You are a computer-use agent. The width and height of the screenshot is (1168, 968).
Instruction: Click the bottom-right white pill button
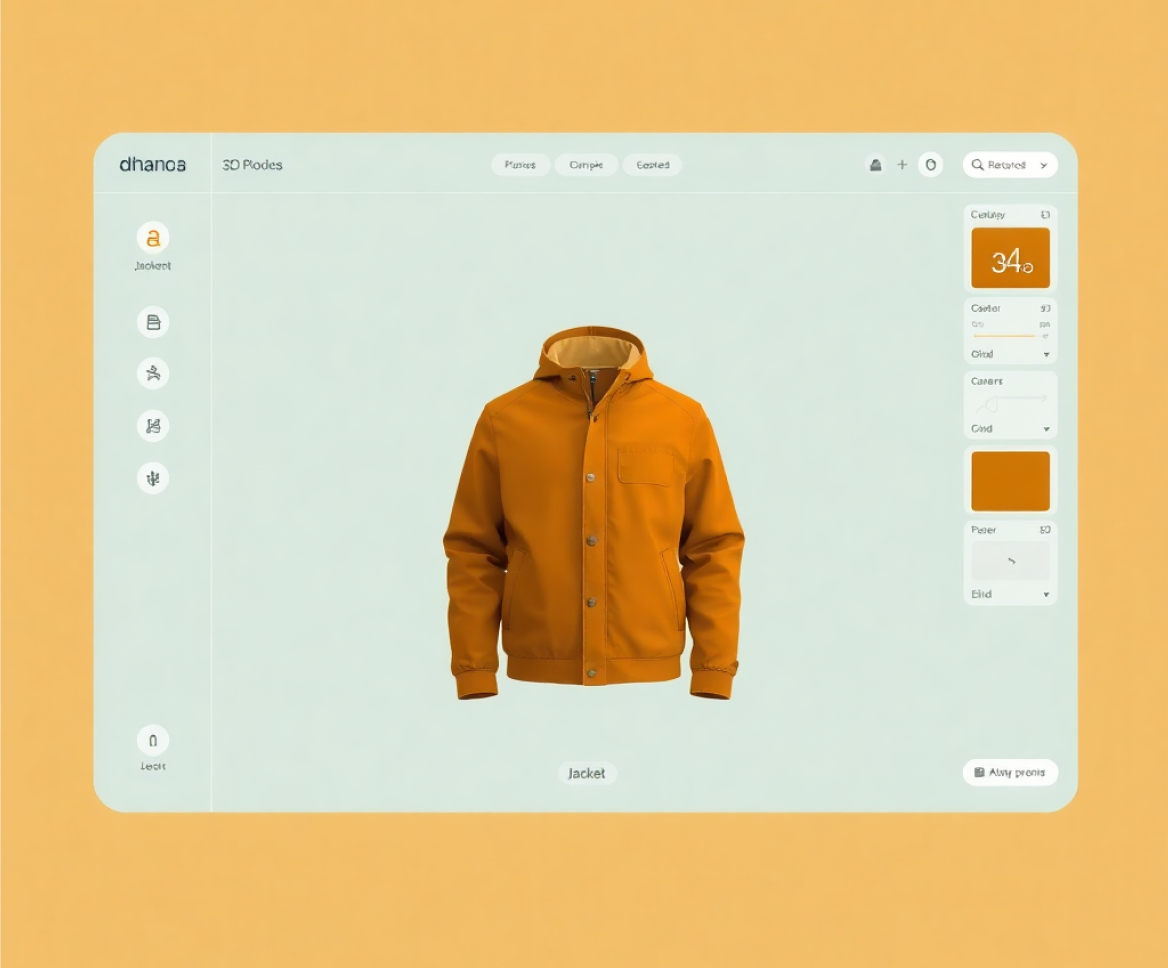point(1009,772)
